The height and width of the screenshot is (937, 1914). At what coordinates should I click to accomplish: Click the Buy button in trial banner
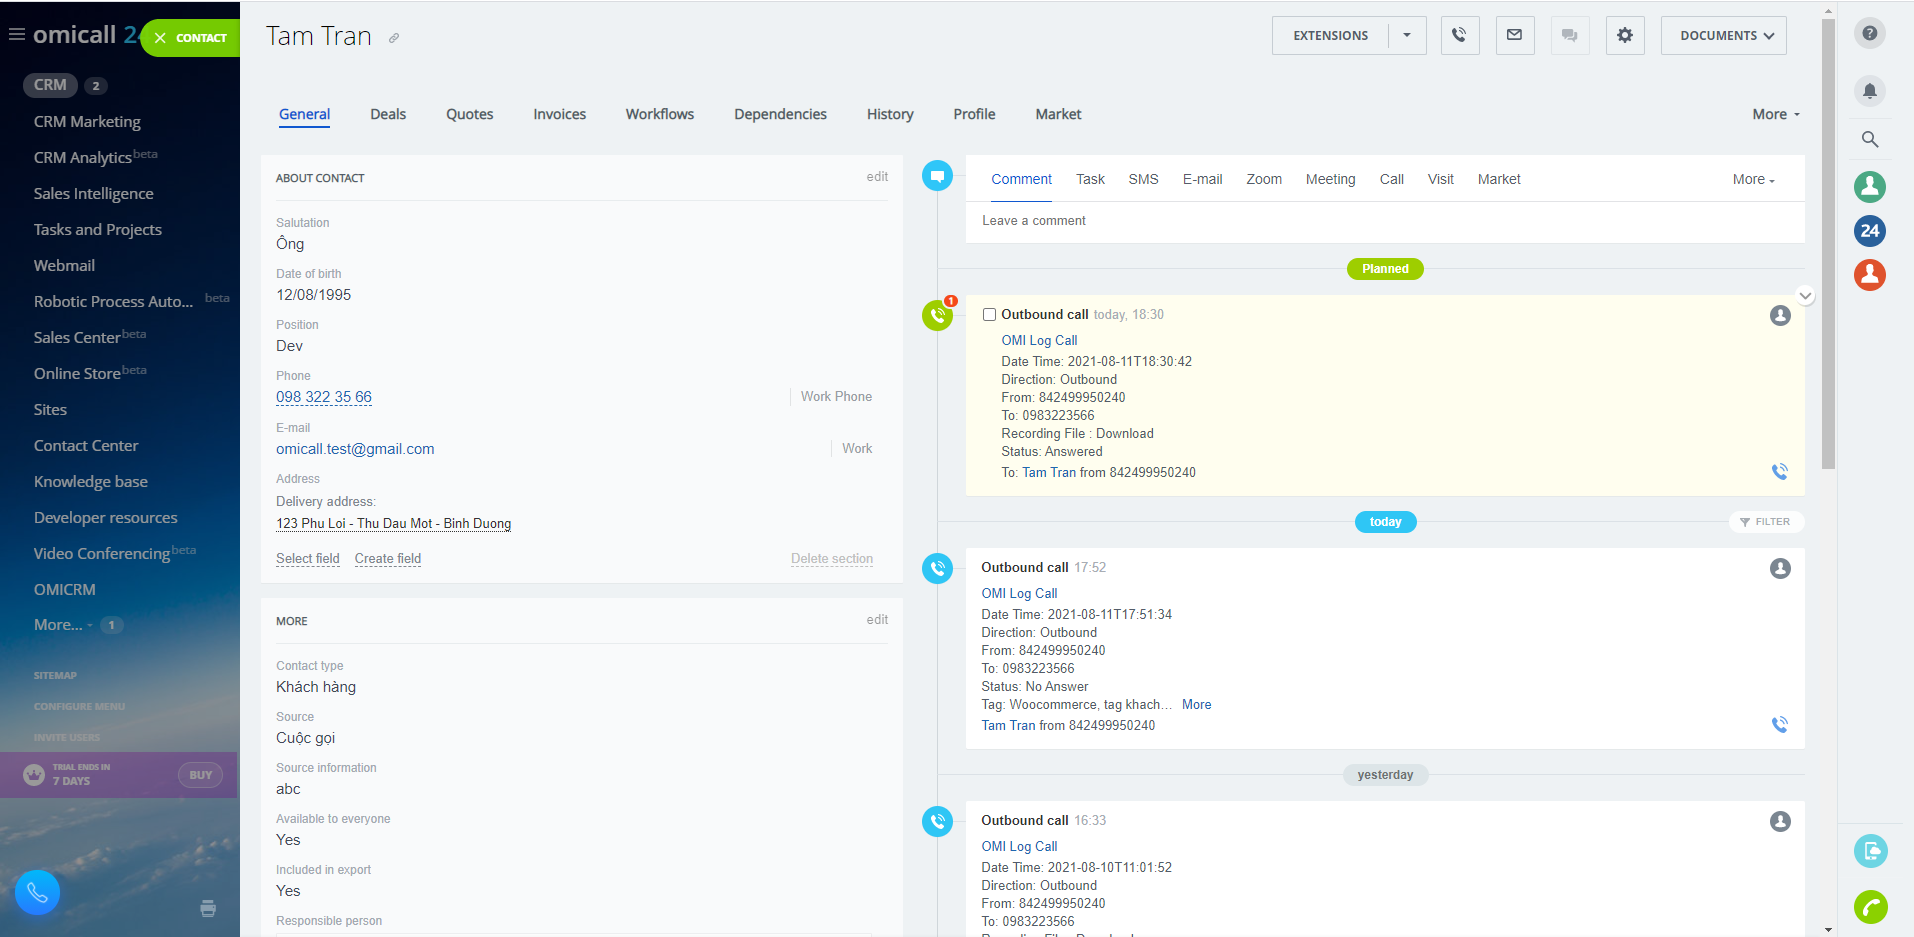point(201,775)
